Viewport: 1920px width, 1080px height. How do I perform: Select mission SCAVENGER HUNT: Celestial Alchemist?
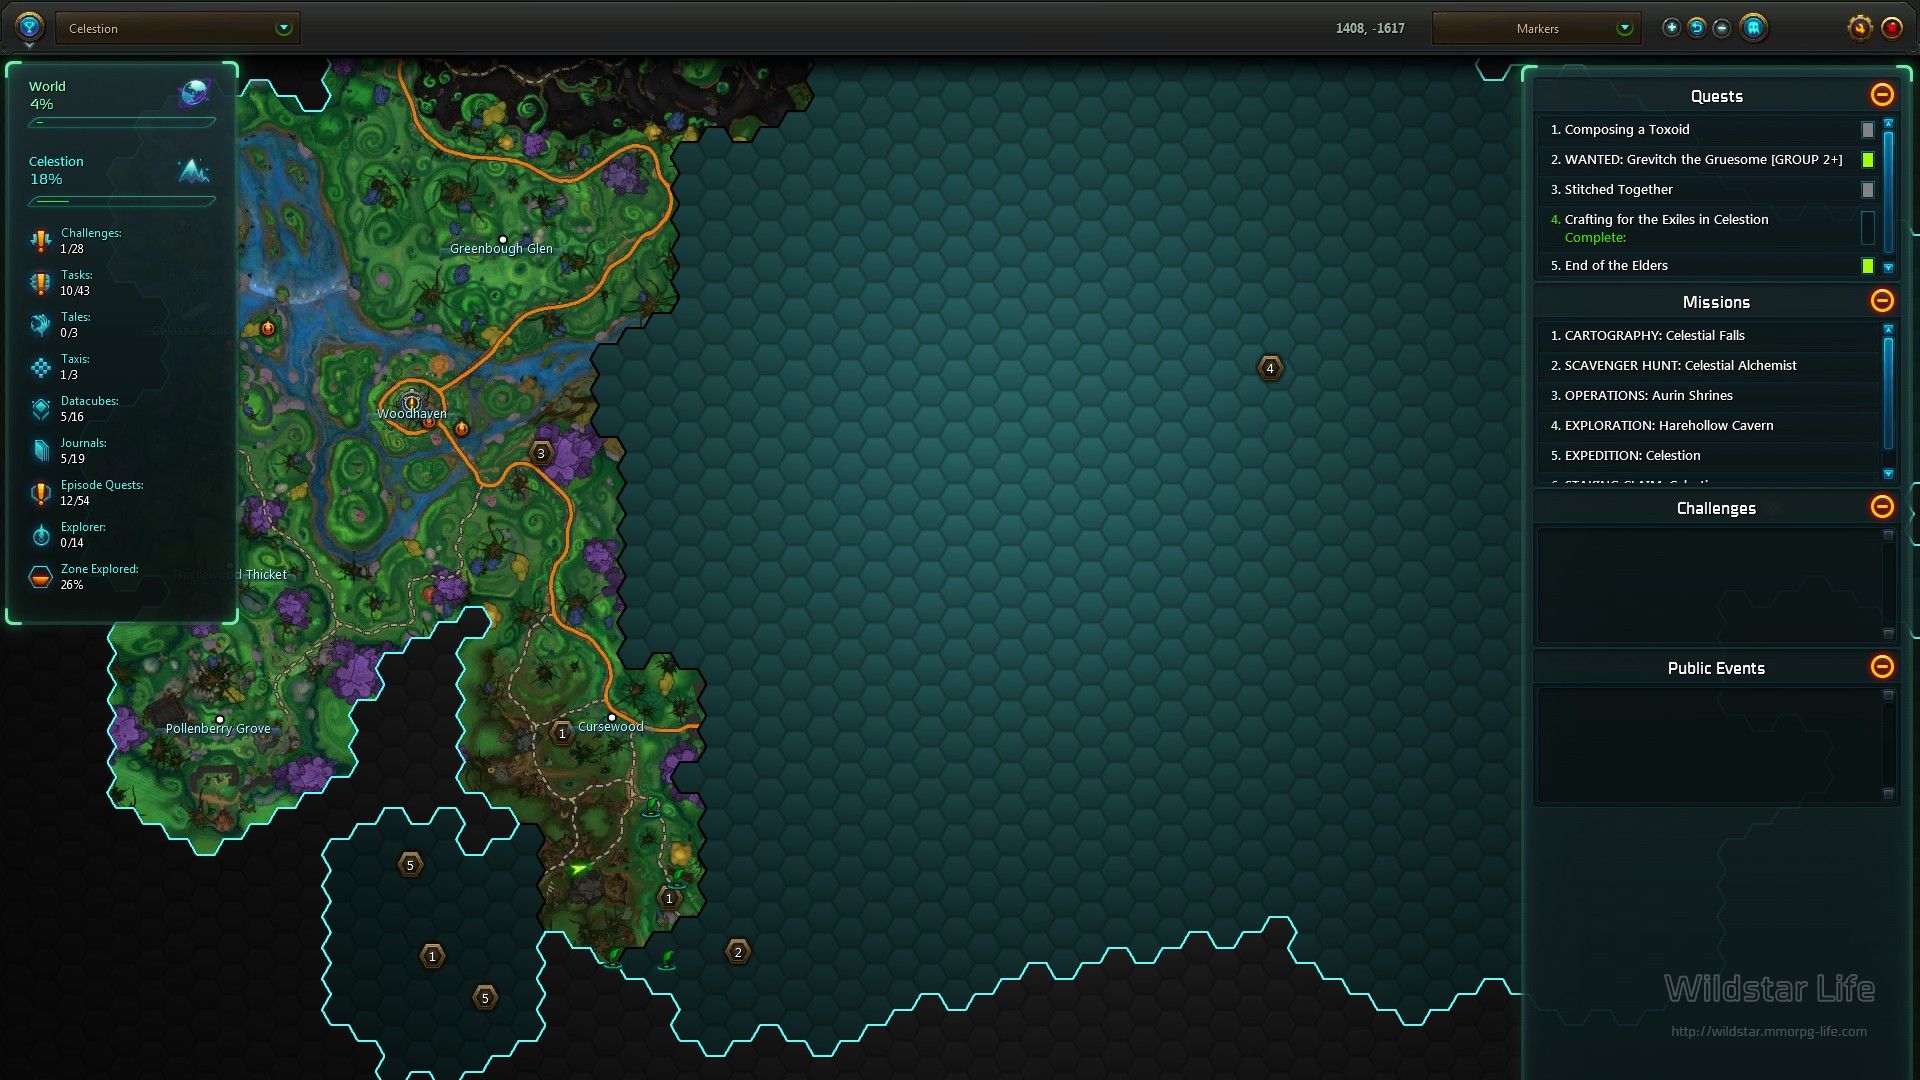click(x=1708, y=366)
